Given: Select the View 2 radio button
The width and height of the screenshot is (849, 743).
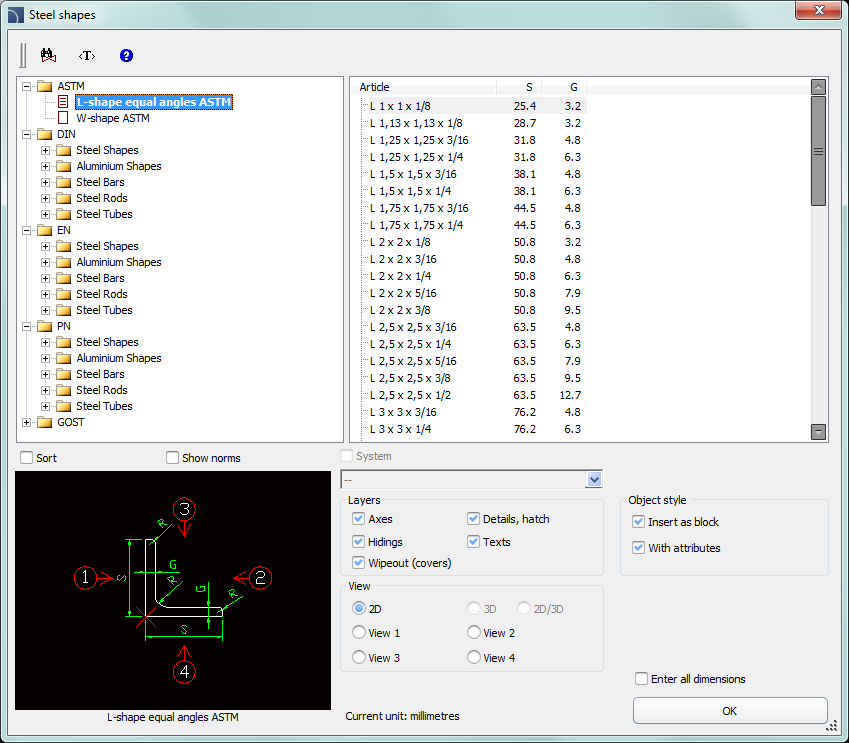Looking at the screenshot, I should coord(474,632).
